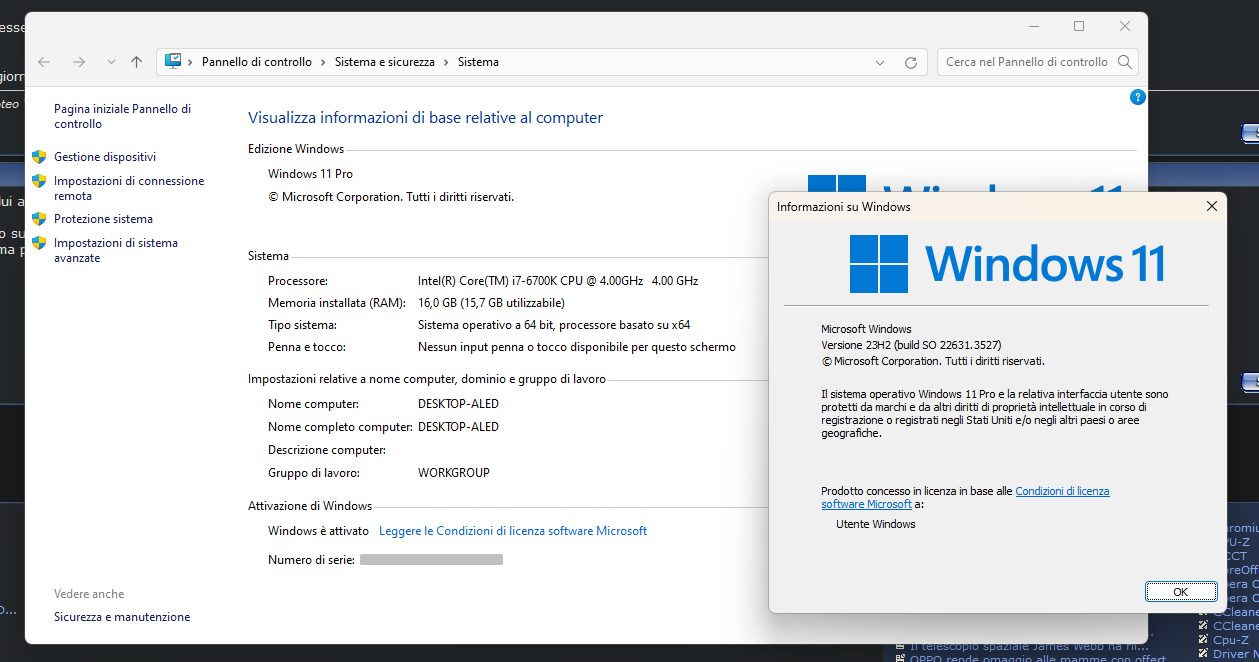Click the Intel Core i7-6700K processor value

(558, 281)
